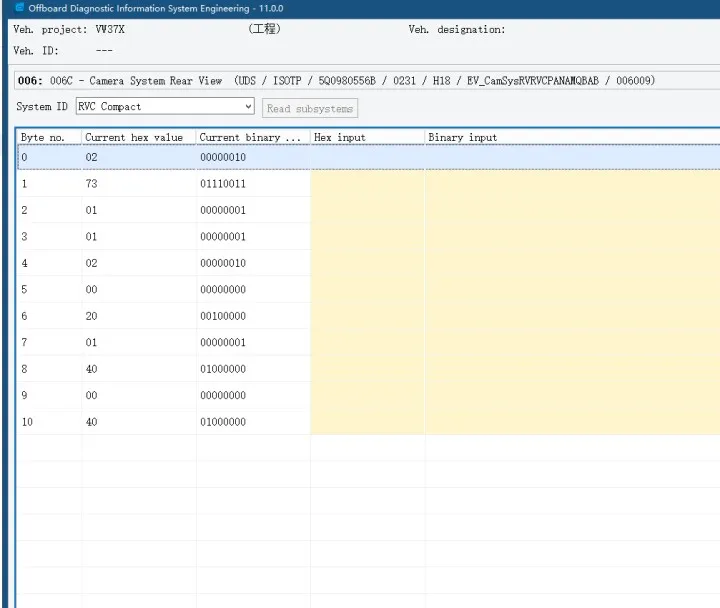Image resolution: width=720 pixels, height=608 pixels.
Task: Click the Current hex value column header
Action: pyautogui.click(x=139, y=137)
